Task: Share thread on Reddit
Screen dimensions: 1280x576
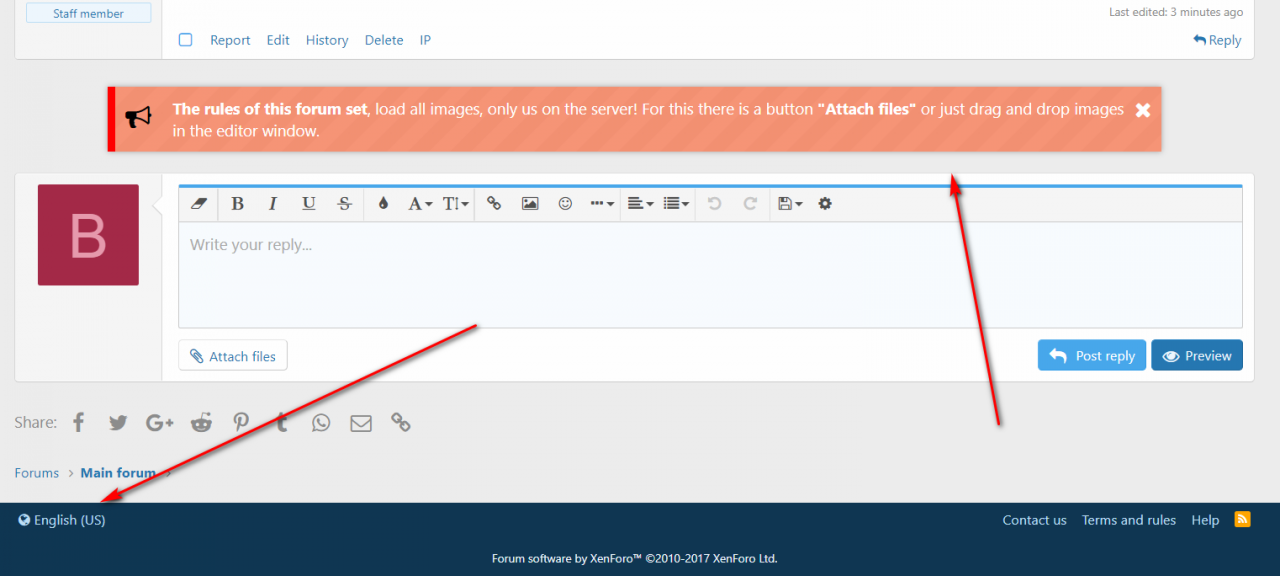Action: point(202,423)
